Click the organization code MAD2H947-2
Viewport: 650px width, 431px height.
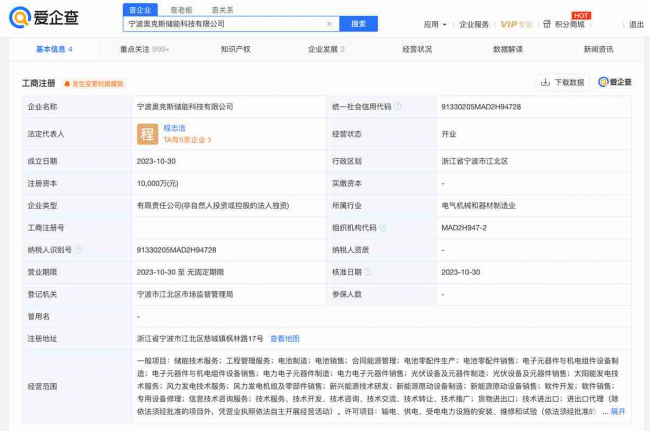point(464,228)
